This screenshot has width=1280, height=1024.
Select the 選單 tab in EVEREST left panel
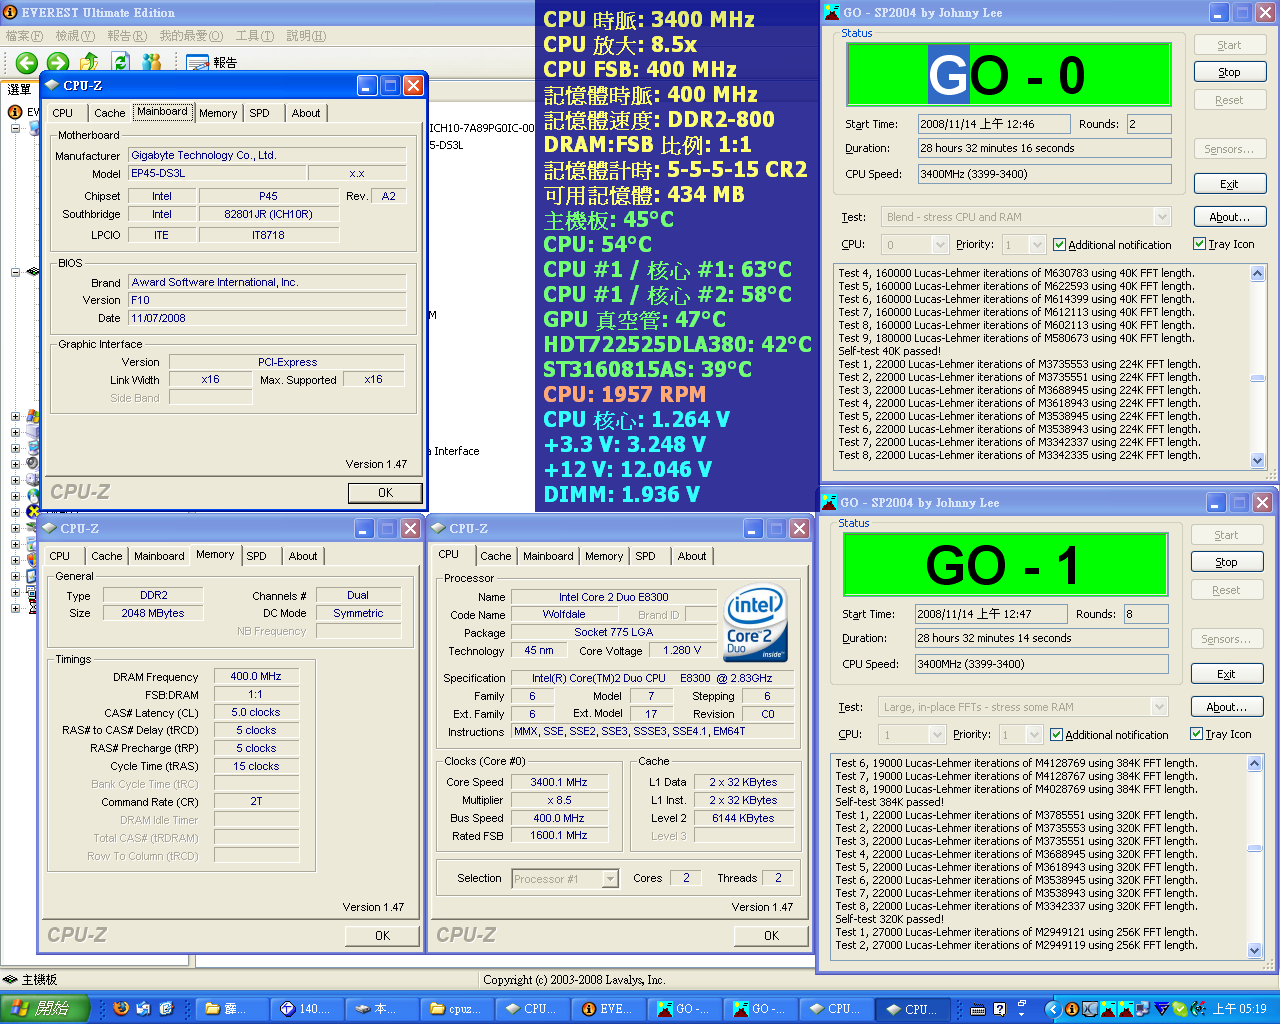click(x=19, y=89)
